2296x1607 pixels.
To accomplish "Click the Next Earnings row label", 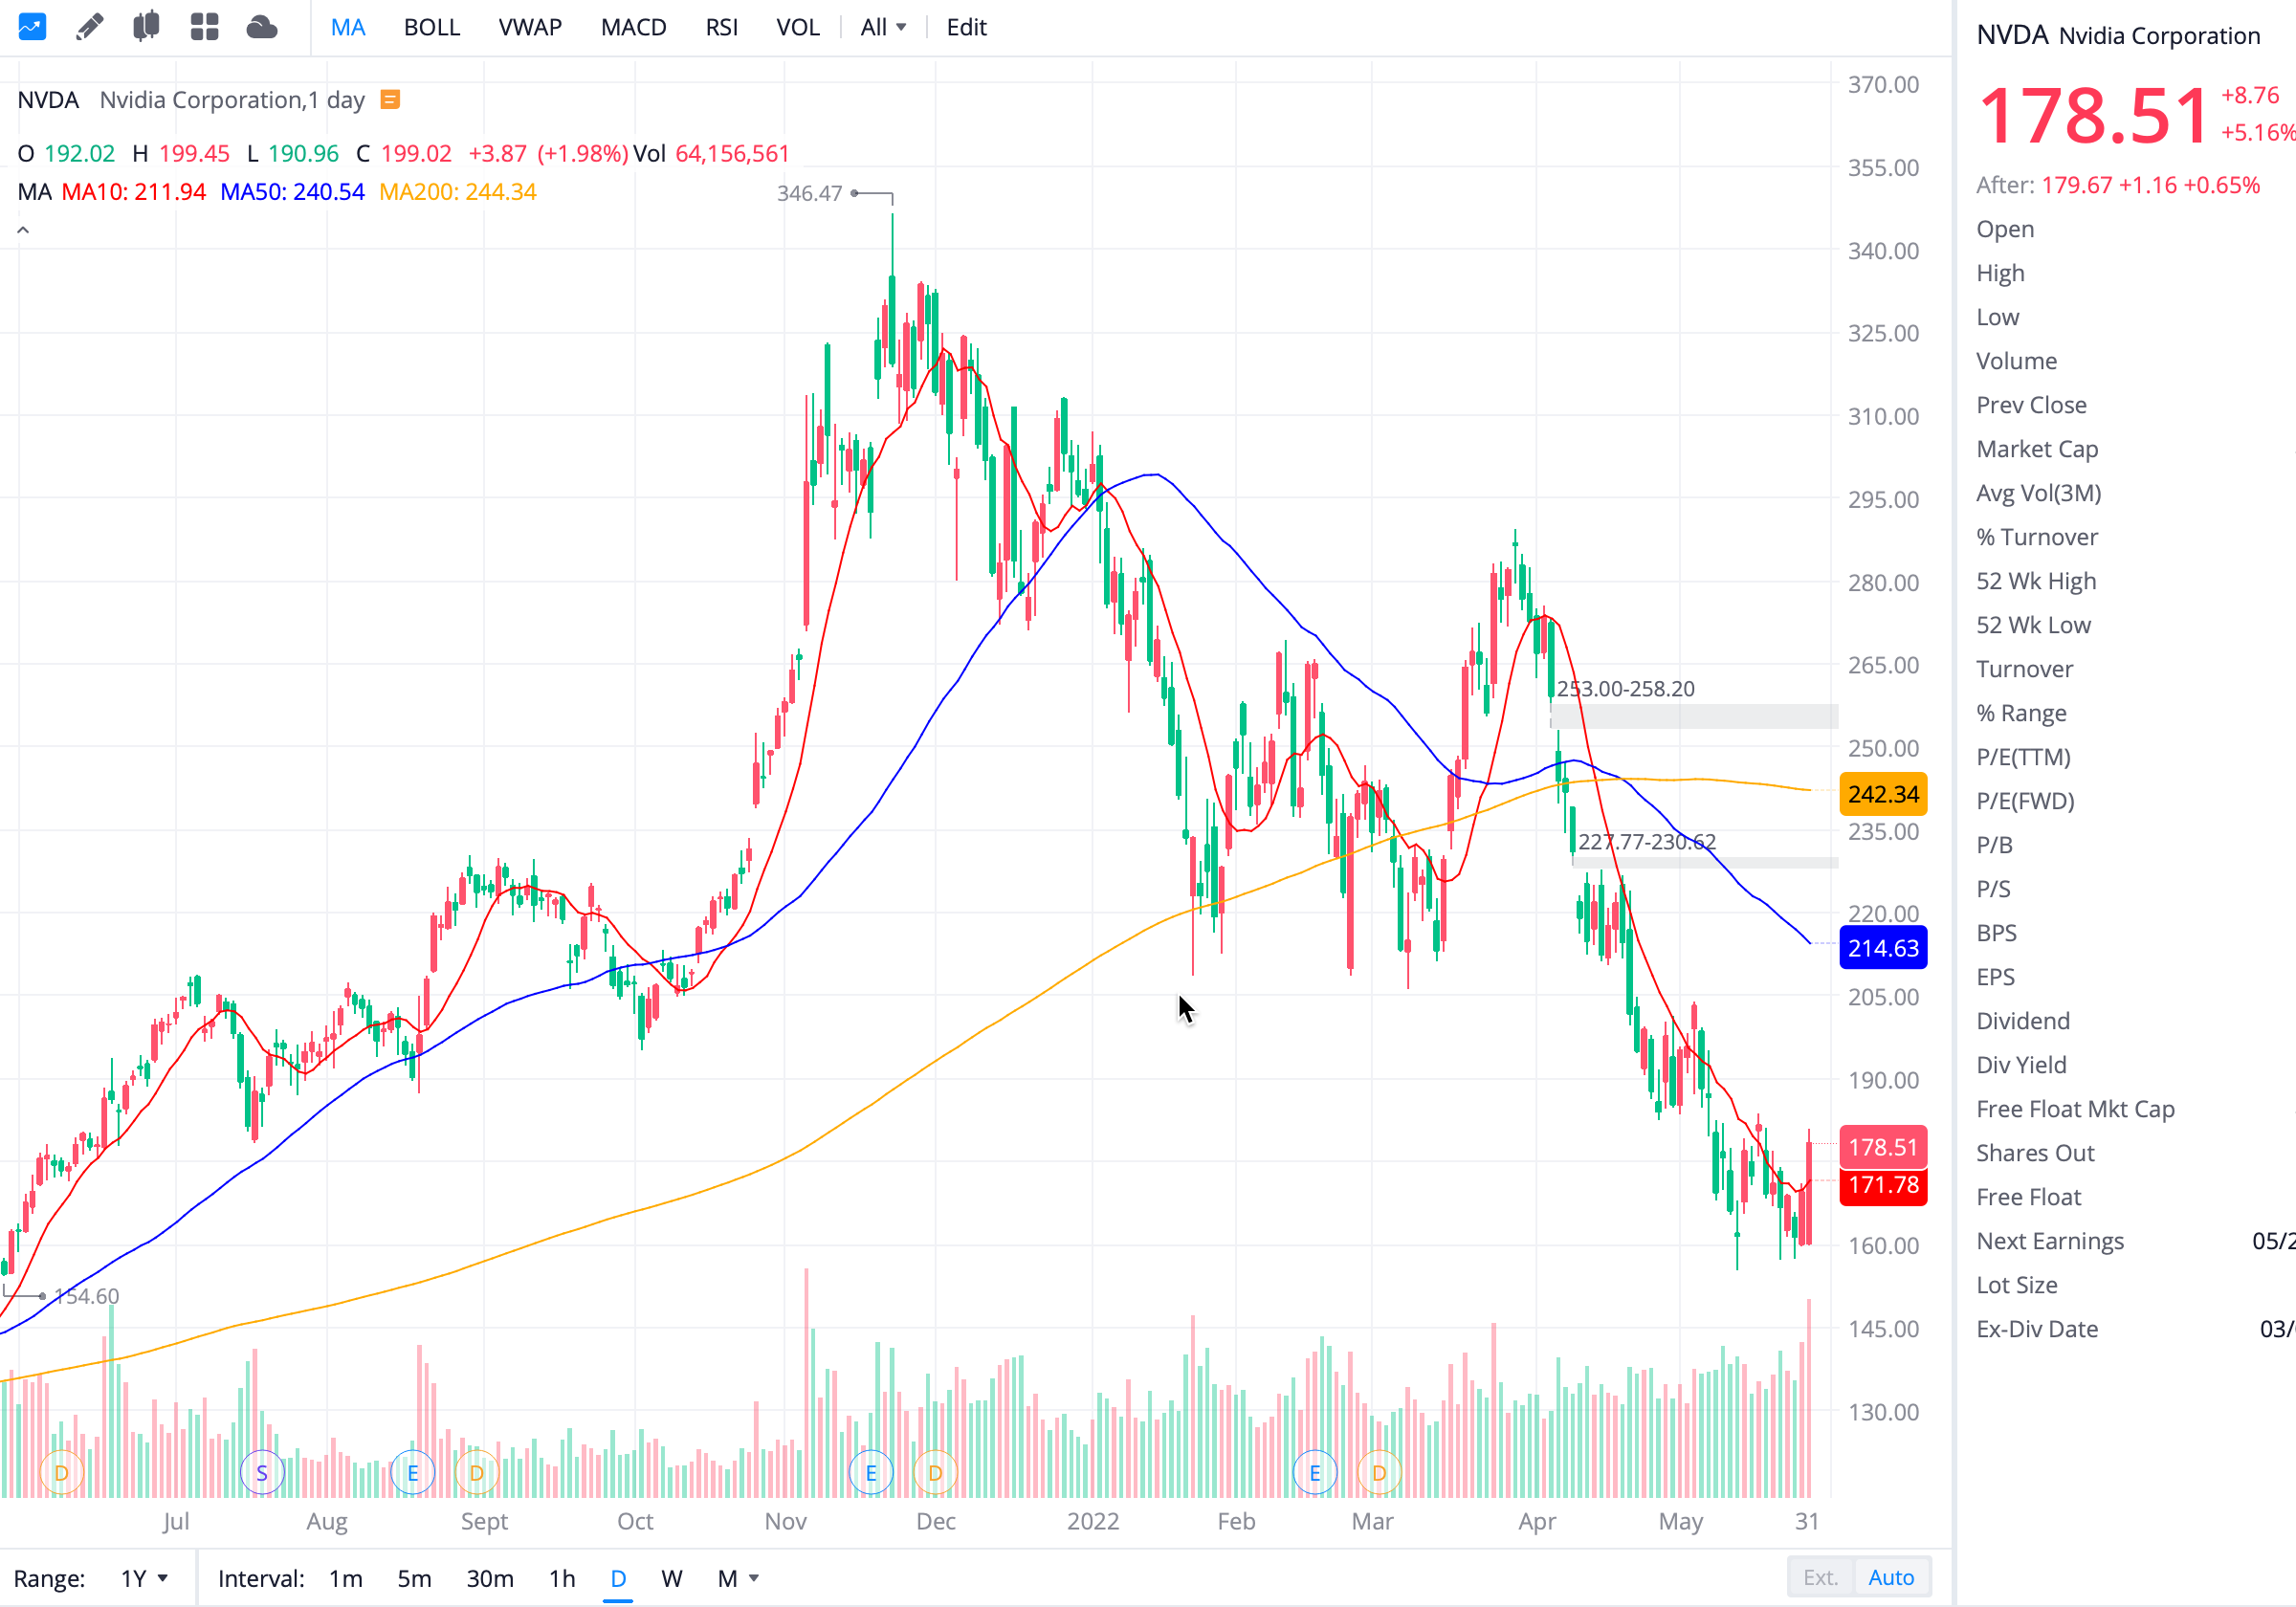I will pos(2050,1241).
